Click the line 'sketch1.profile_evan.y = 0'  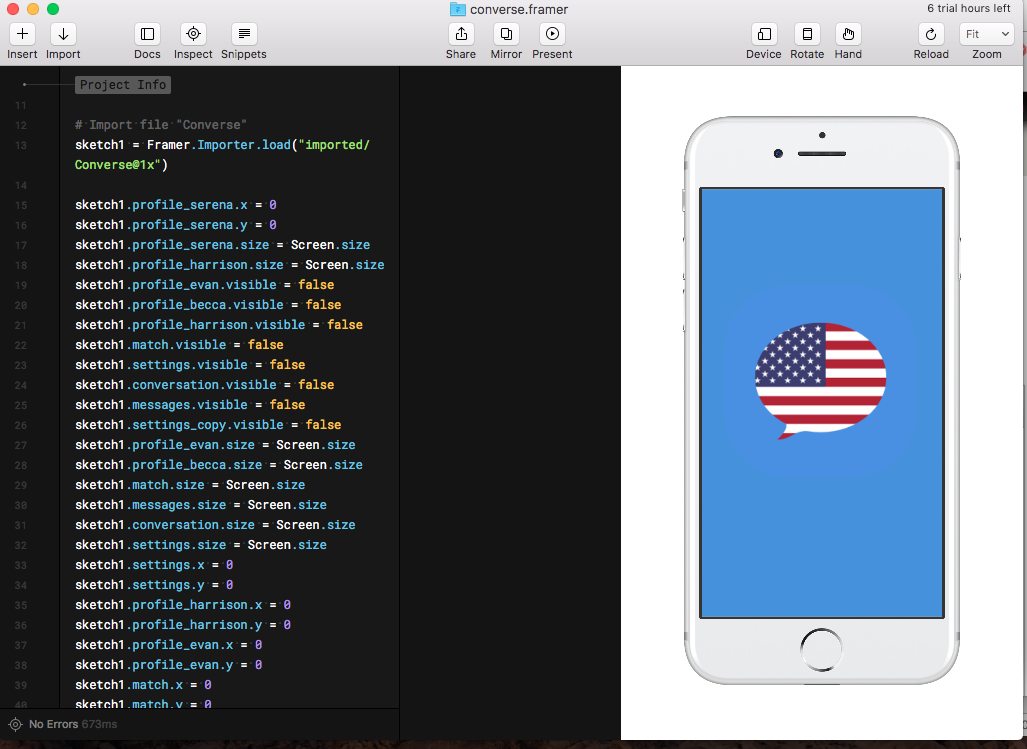(168, 665)
